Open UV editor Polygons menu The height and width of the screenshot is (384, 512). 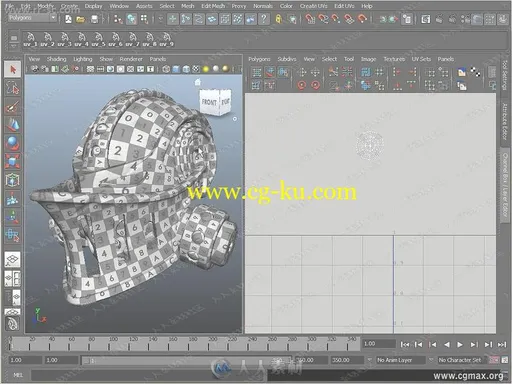click(x=259, y=59)
